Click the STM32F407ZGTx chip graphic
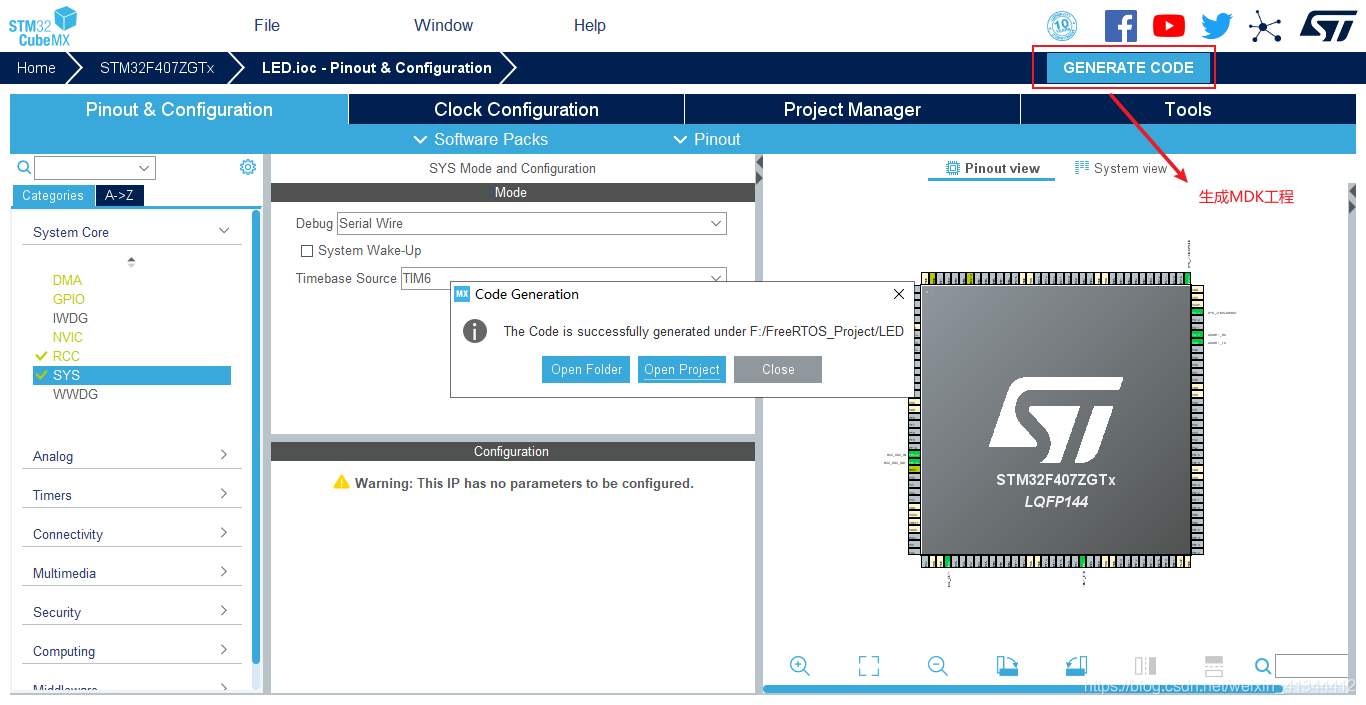 tap(1055, 420)
